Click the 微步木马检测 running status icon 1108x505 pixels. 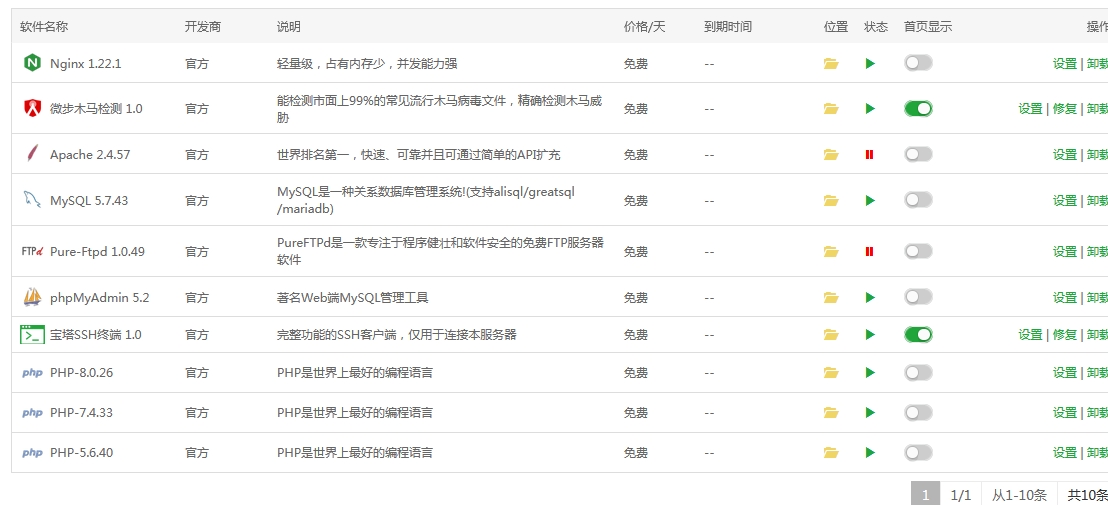coord(870,109)
